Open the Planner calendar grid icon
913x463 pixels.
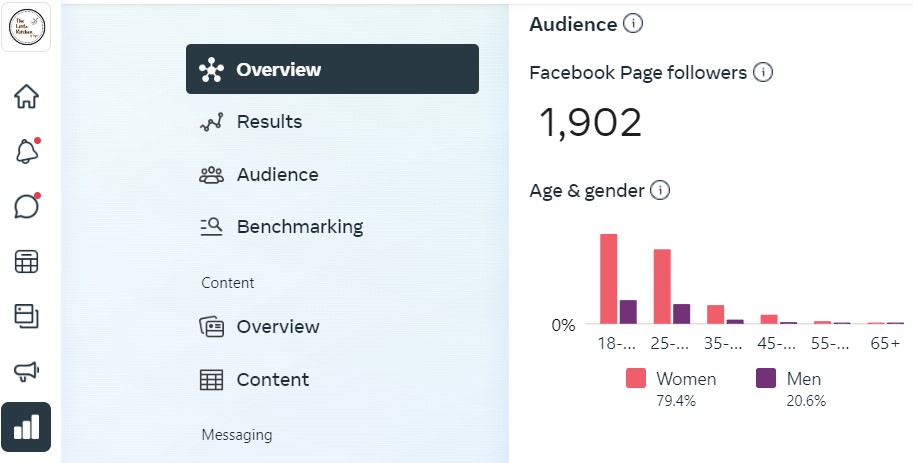coord(27,262)
